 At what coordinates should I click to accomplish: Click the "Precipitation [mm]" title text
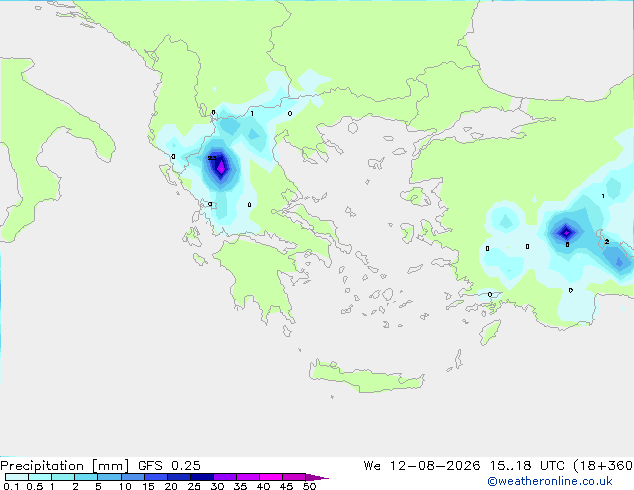(x=65, y=466)
